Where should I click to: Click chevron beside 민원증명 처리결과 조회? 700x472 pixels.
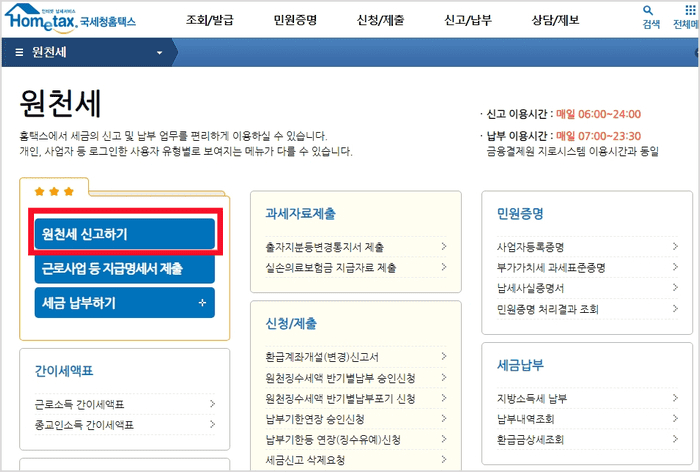pyautogui.click(x=675, y=309)
